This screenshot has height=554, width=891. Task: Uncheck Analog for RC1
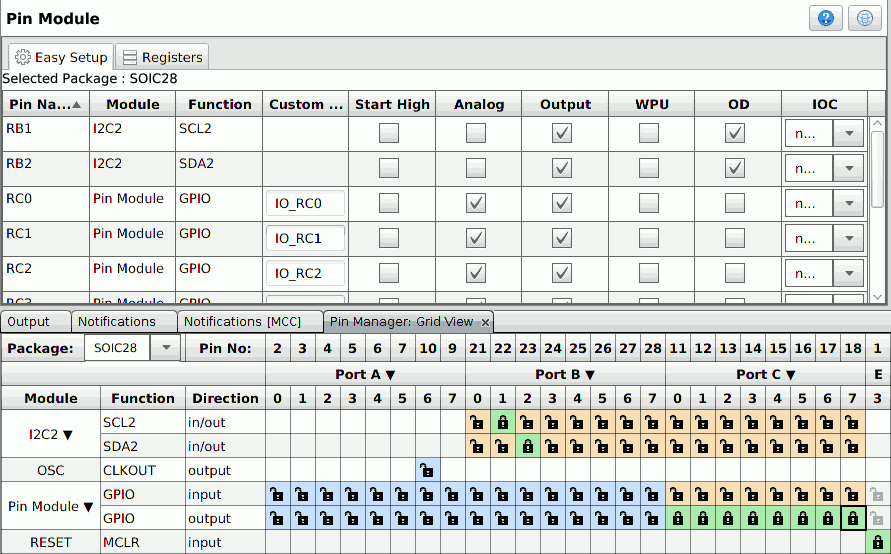pos(476,238)
